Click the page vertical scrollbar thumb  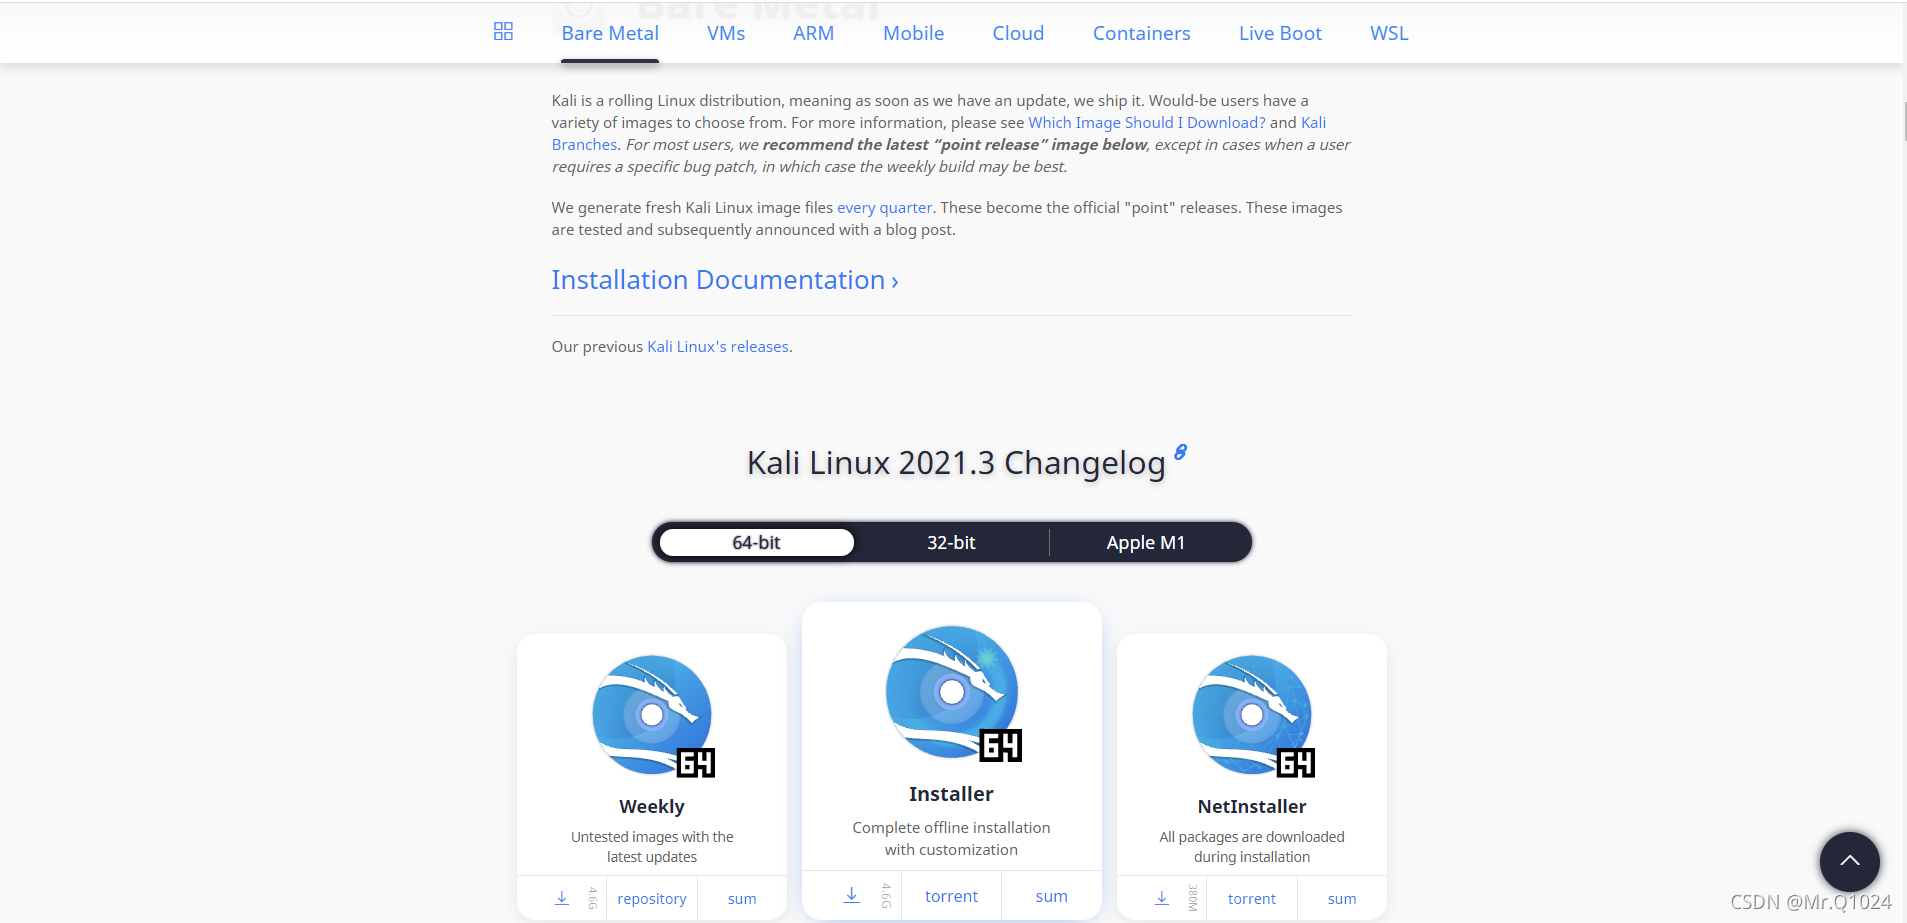point(1904,120)
